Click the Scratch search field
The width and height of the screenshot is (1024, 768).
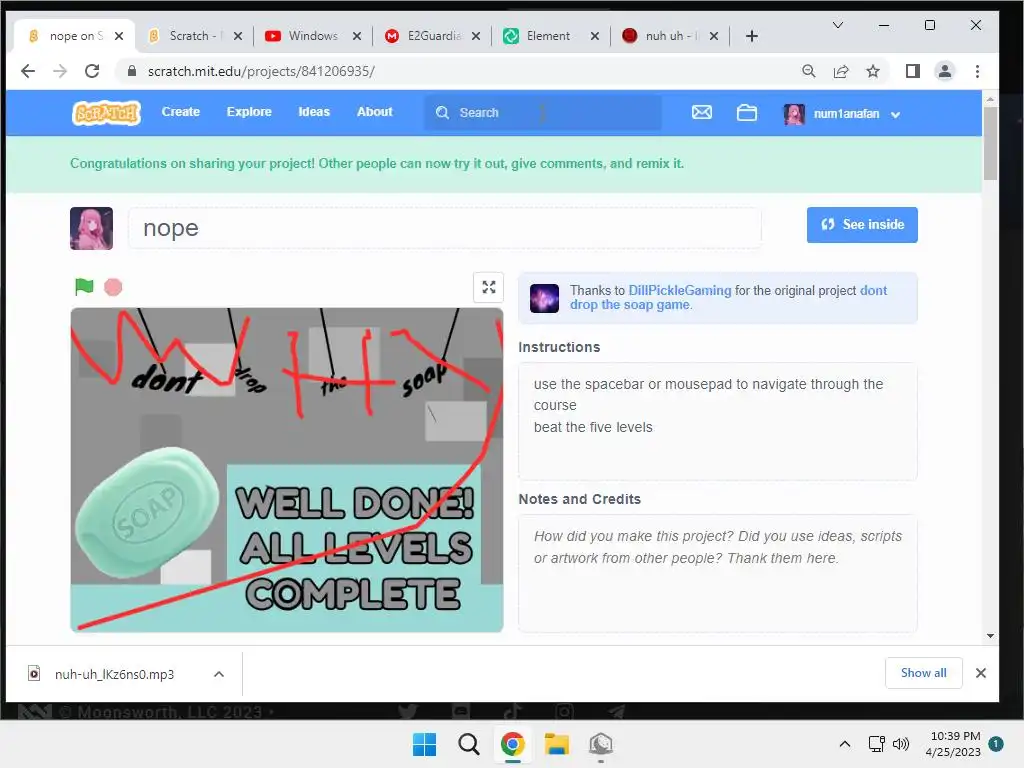click(x=543, y=112)
